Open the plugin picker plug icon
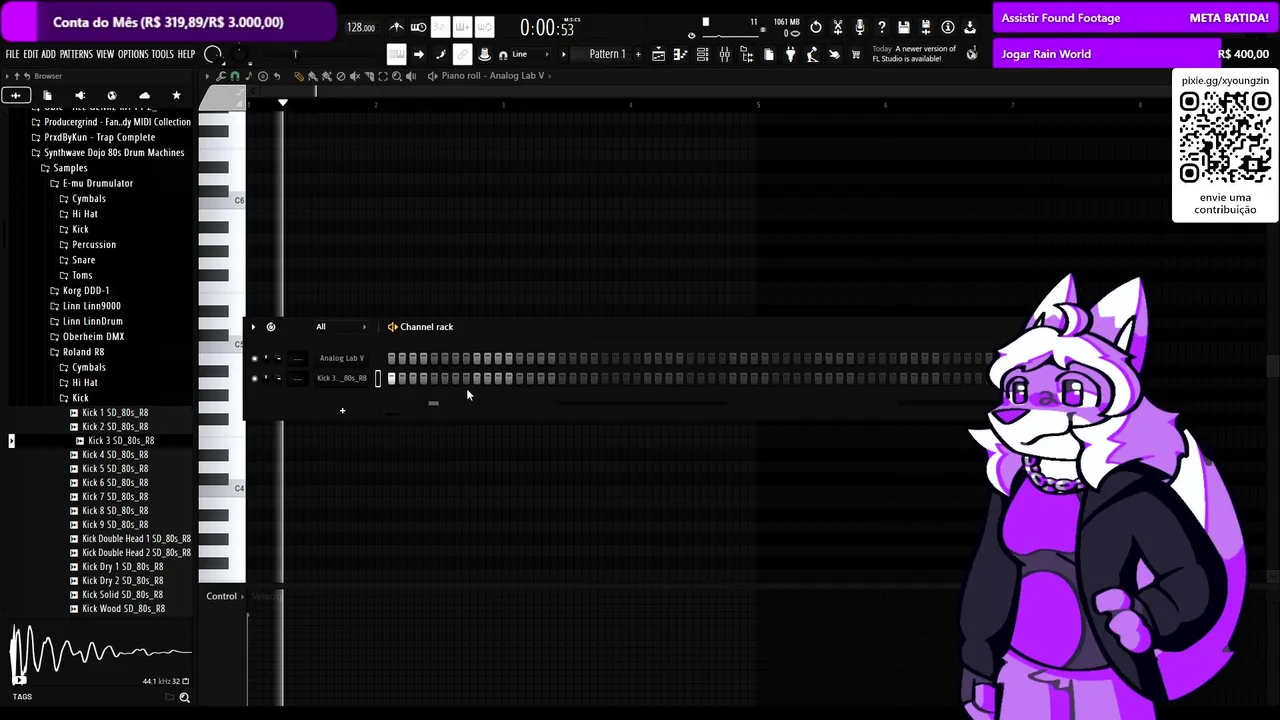Image resolution: width=1280 pixels, height=720 pixels. [x=790, y=54]
